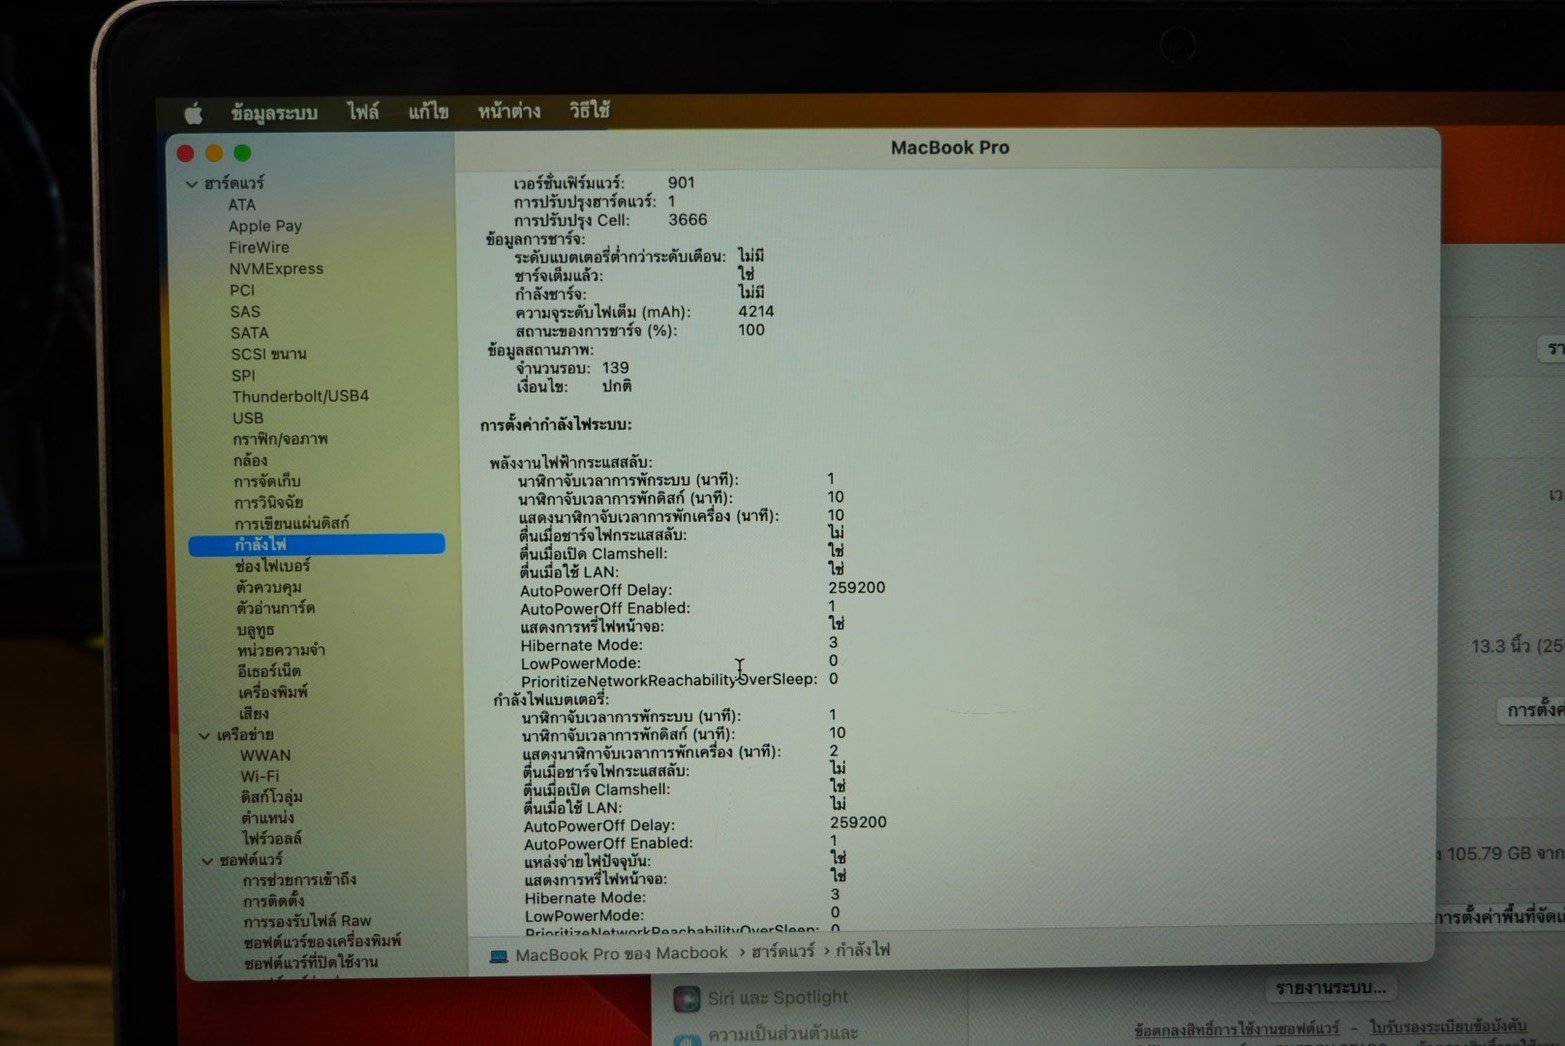Open the Apple menu logo
The width and height of the screenshot is (1565, 1046).
coord(193,113)
